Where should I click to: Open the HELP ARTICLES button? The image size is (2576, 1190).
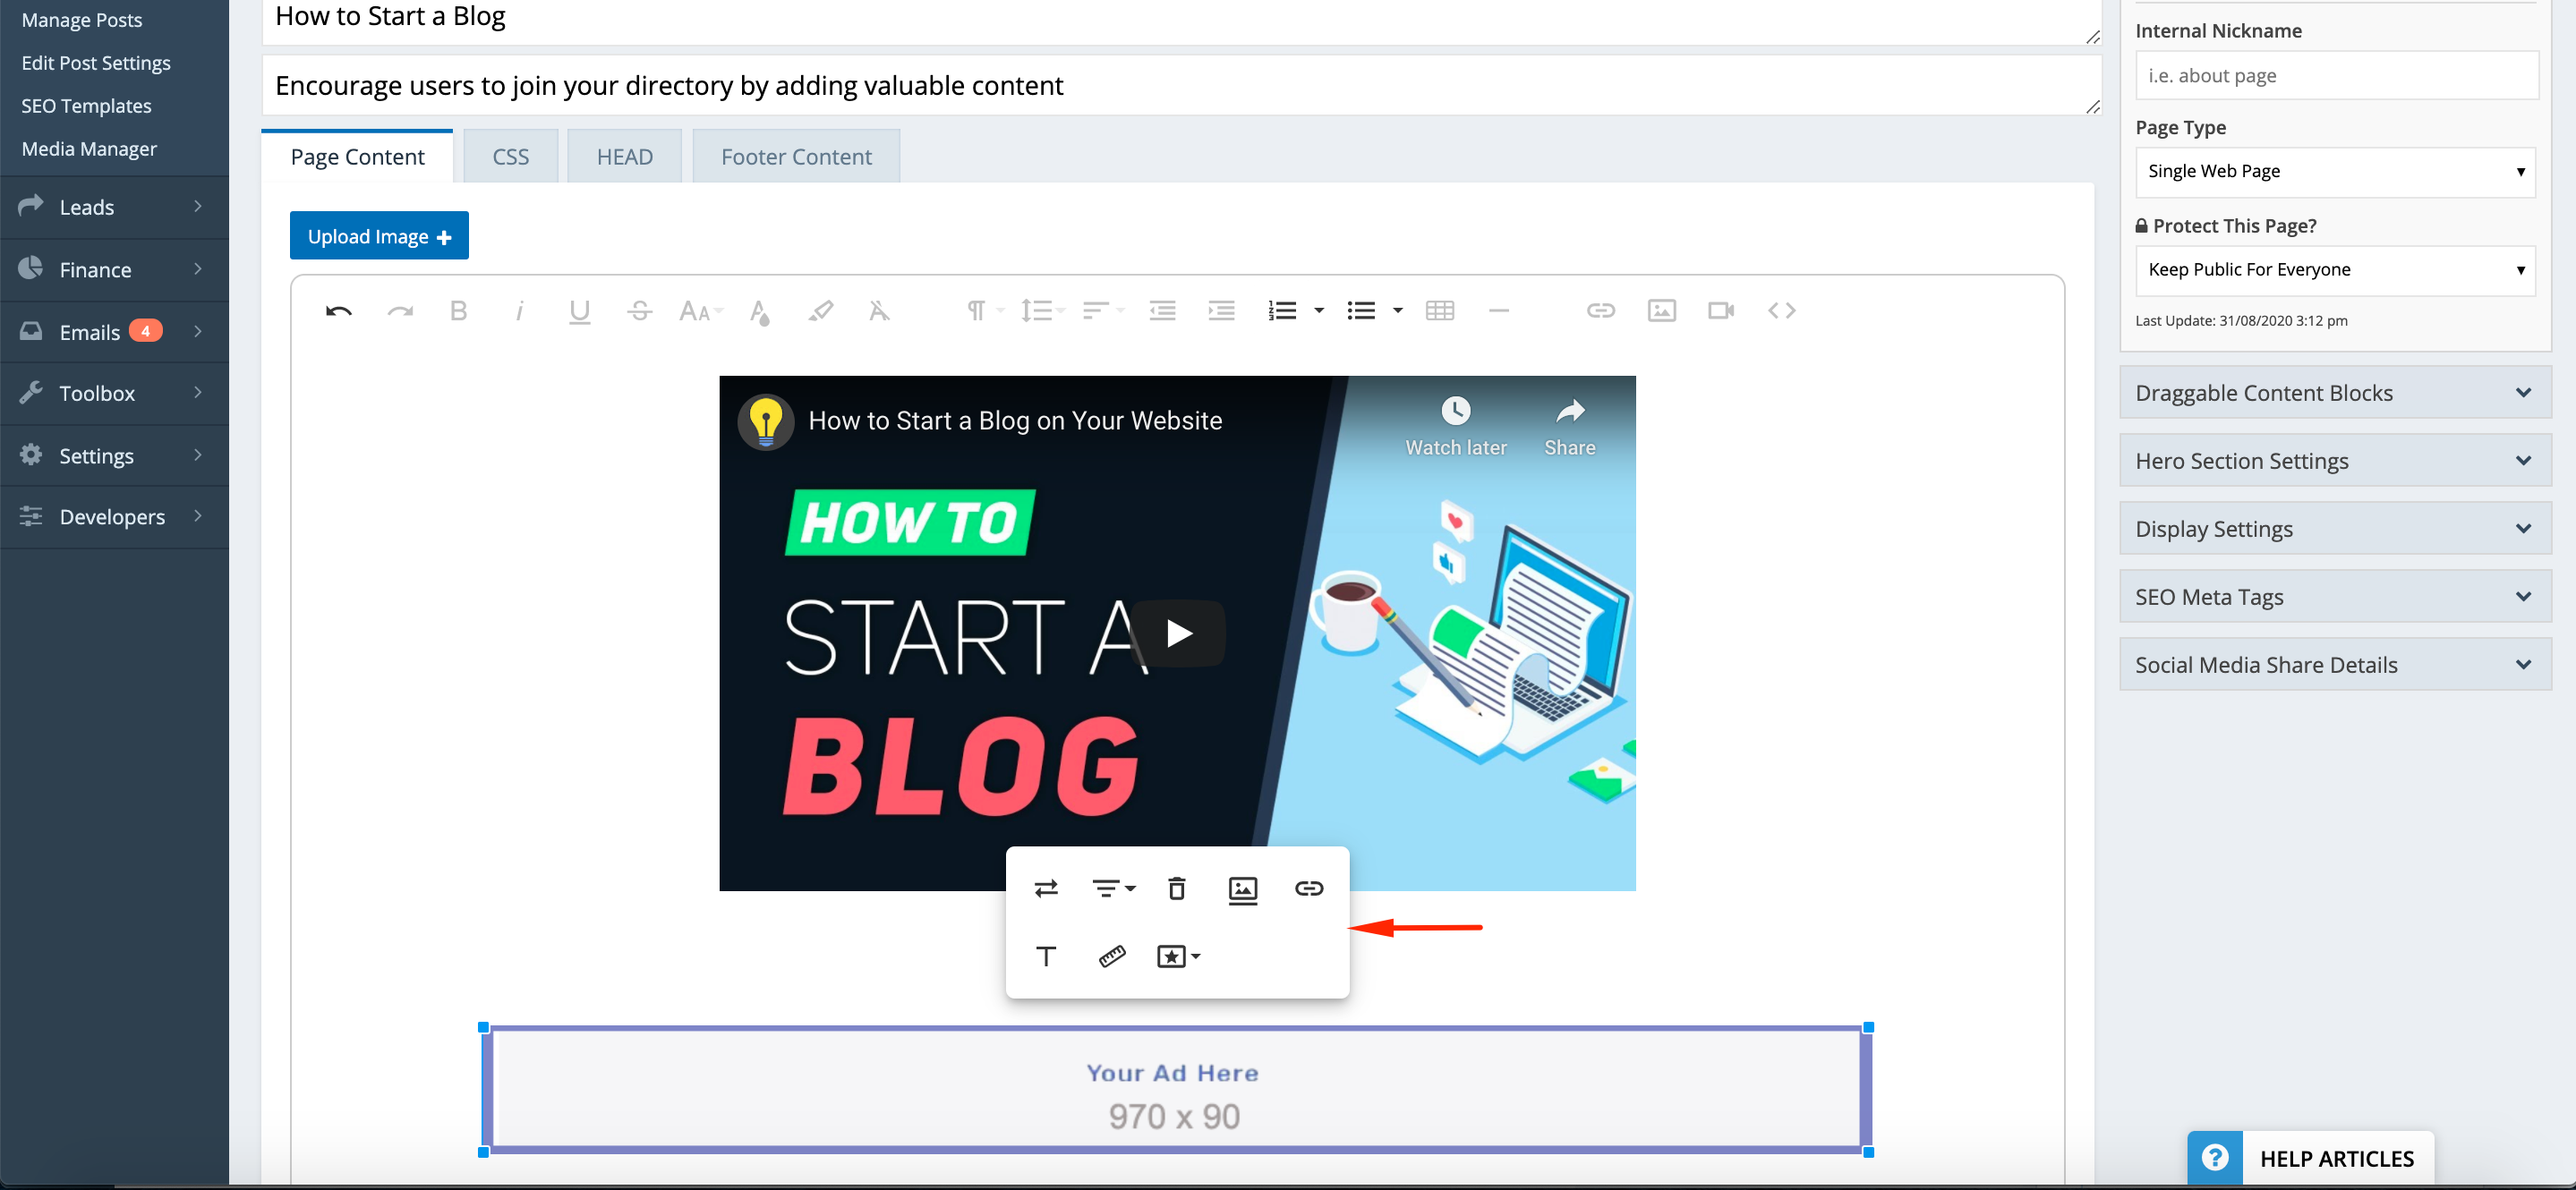tap(2310, 1158)
